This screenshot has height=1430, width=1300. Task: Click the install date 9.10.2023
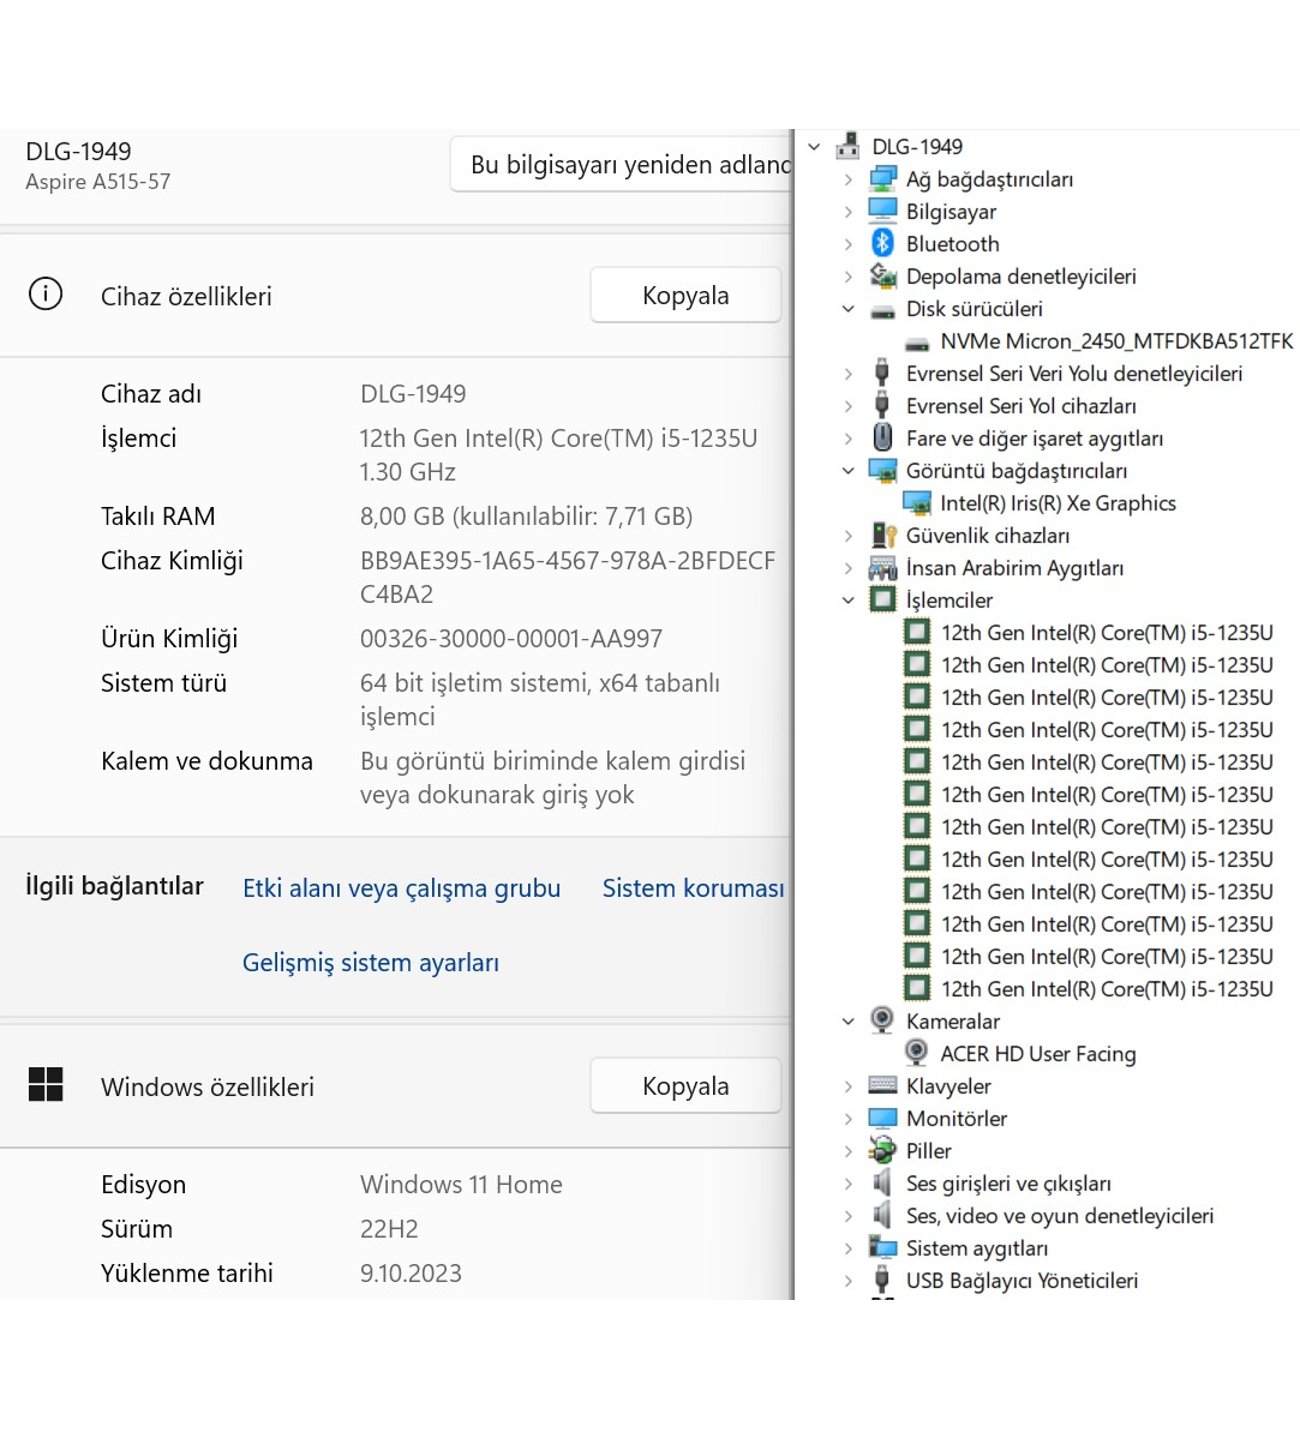410,1273
